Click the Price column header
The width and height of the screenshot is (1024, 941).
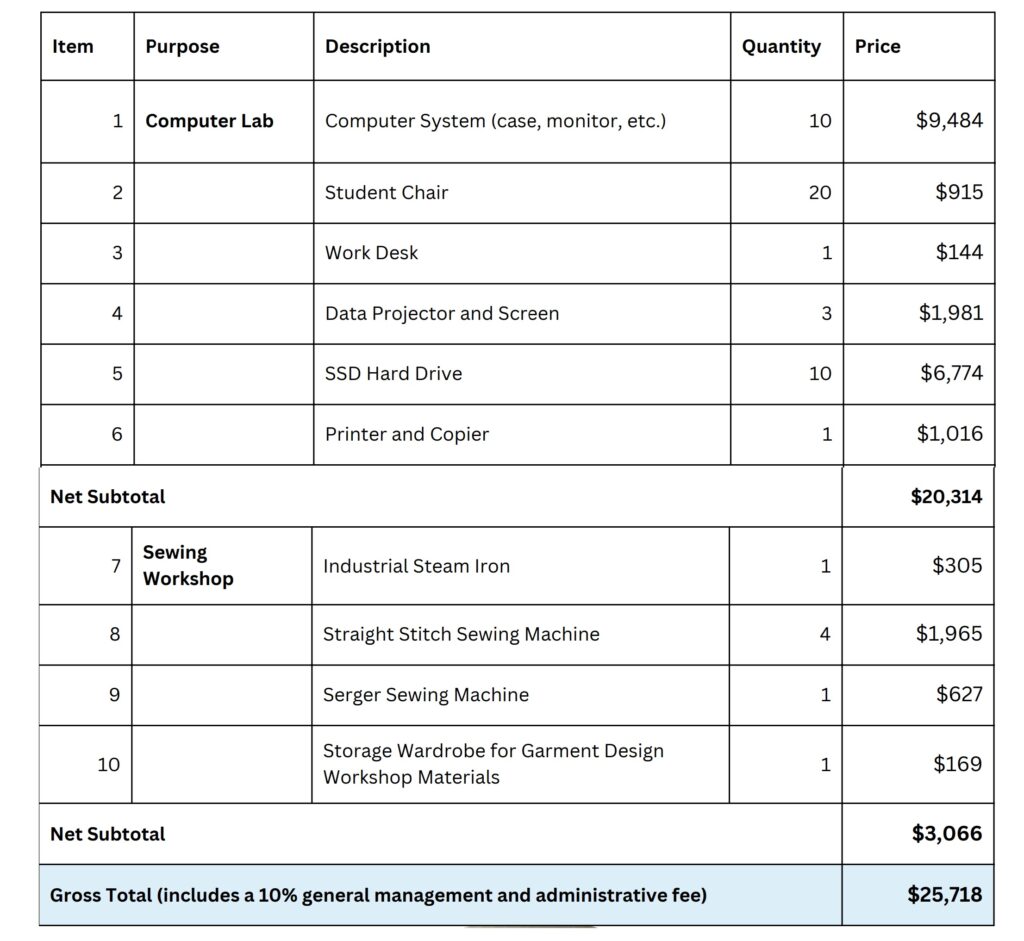coord(919,46)
